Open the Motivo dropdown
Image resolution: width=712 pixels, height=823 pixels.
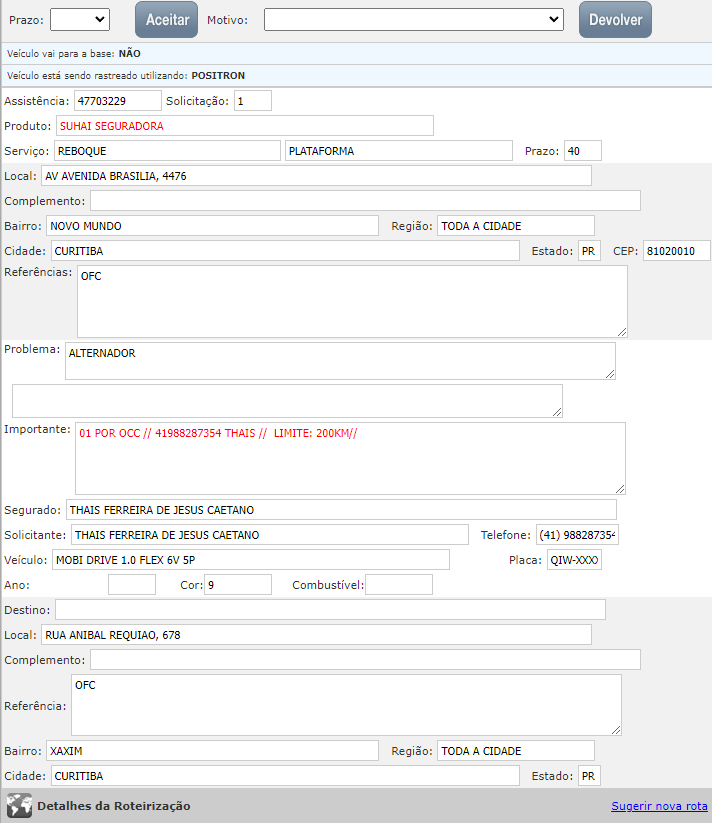[413, 20]
